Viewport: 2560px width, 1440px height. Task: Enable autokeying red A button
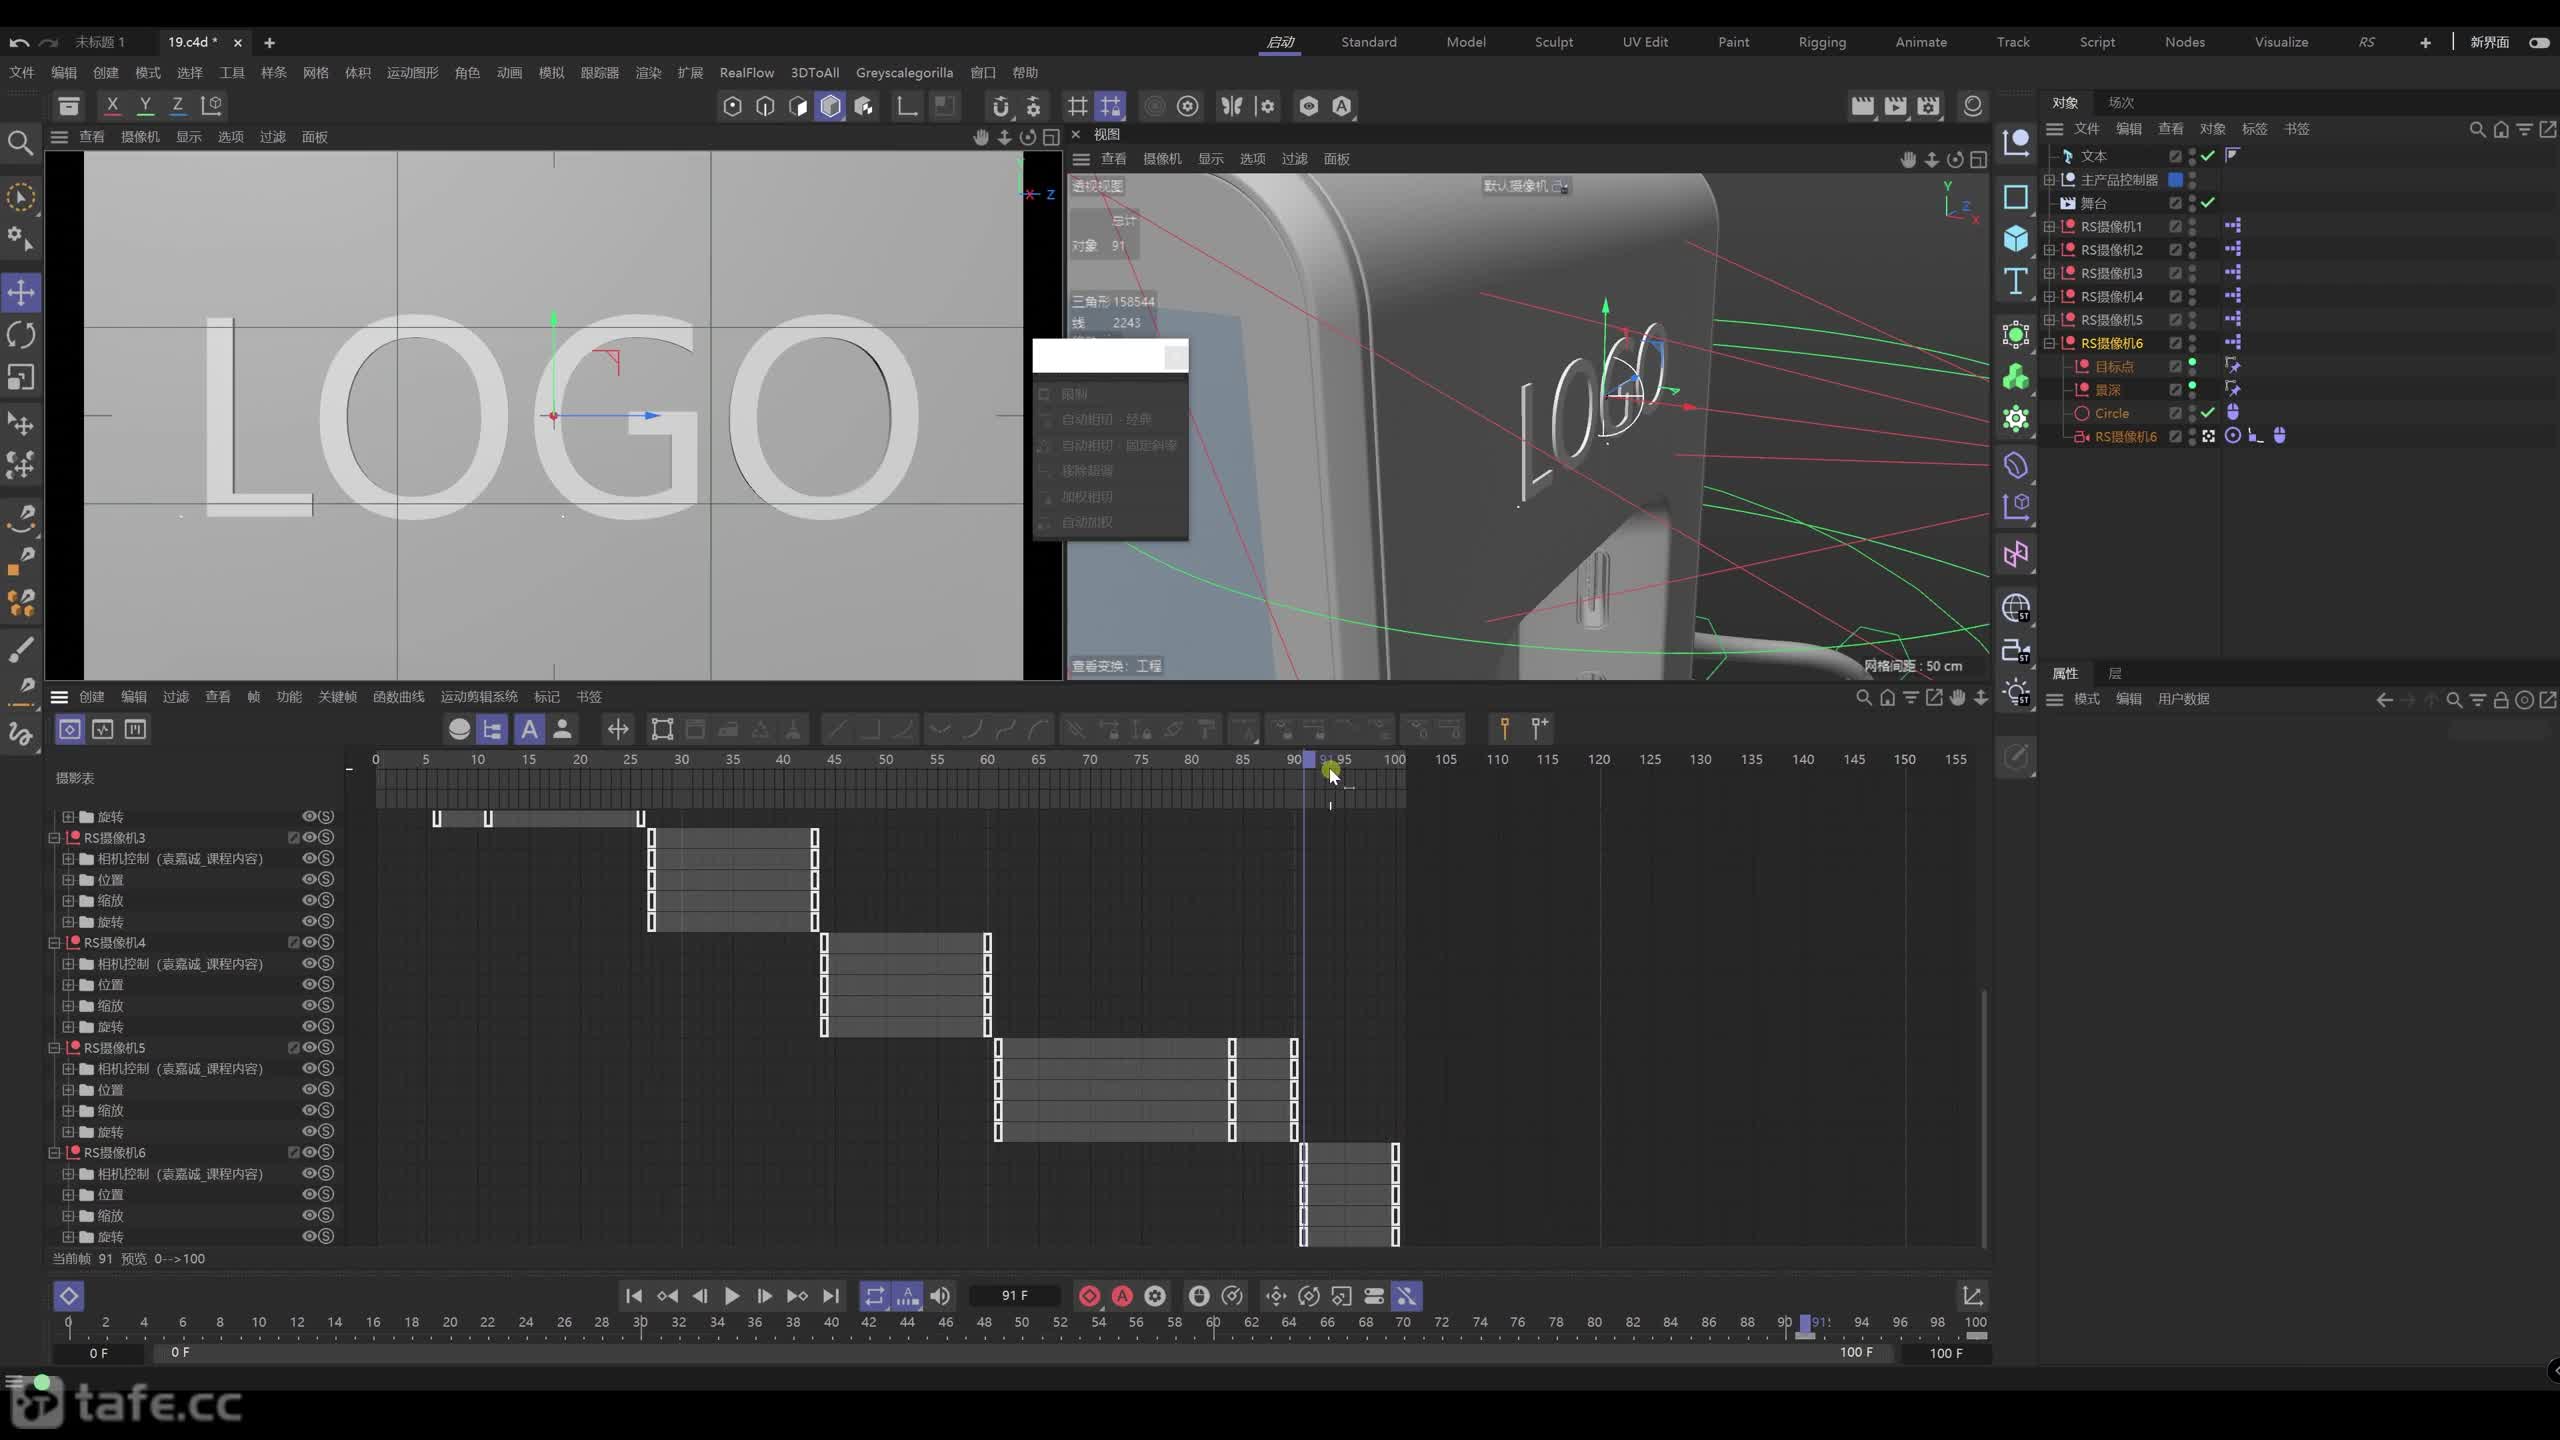tap(1122, 1296)
